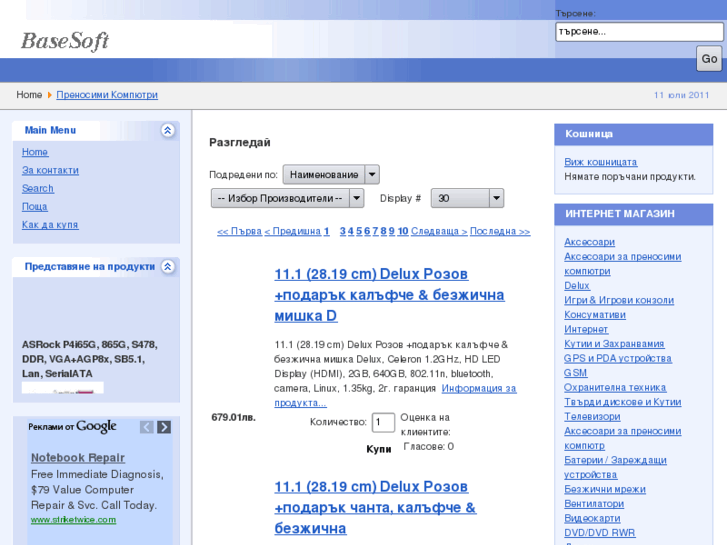Screen dimensions: 727x545
Task: Open the Наименование sort dropdown
Action: click(331, 174)
